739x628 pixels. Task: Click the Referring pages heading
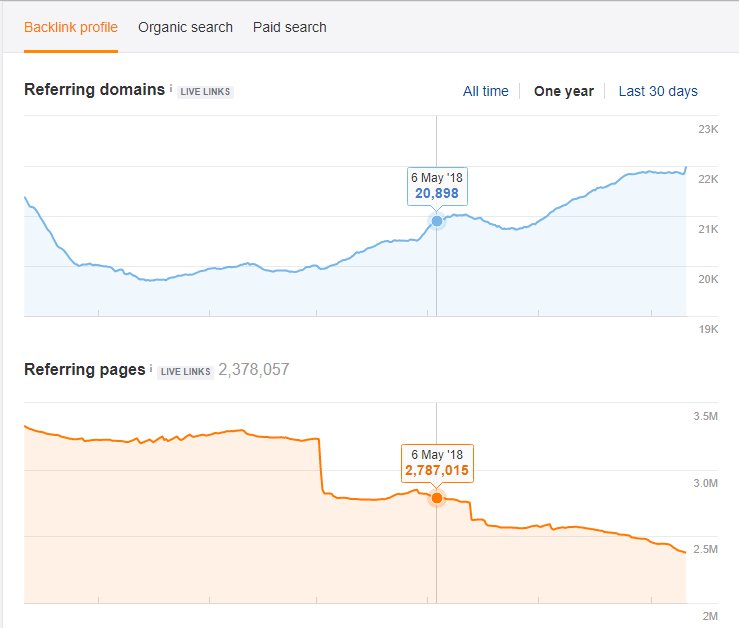coord(84,370)
